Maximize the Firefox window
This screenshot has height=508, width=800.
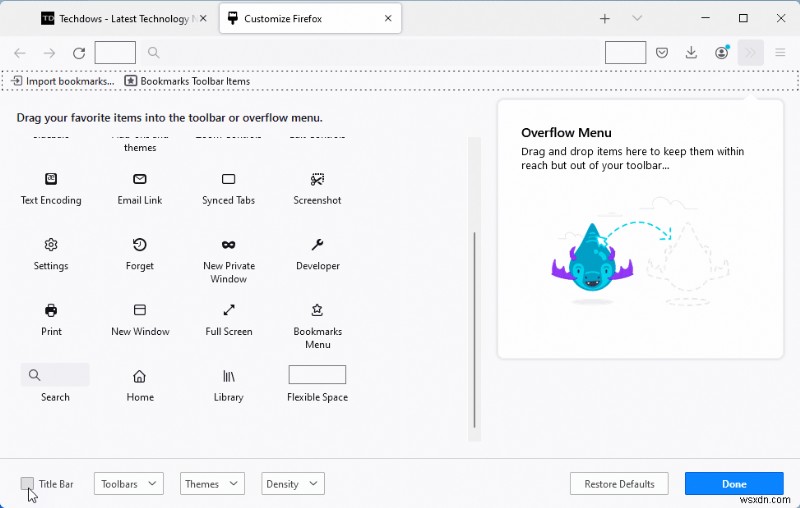pyautogui.click(x=743, y=18)
